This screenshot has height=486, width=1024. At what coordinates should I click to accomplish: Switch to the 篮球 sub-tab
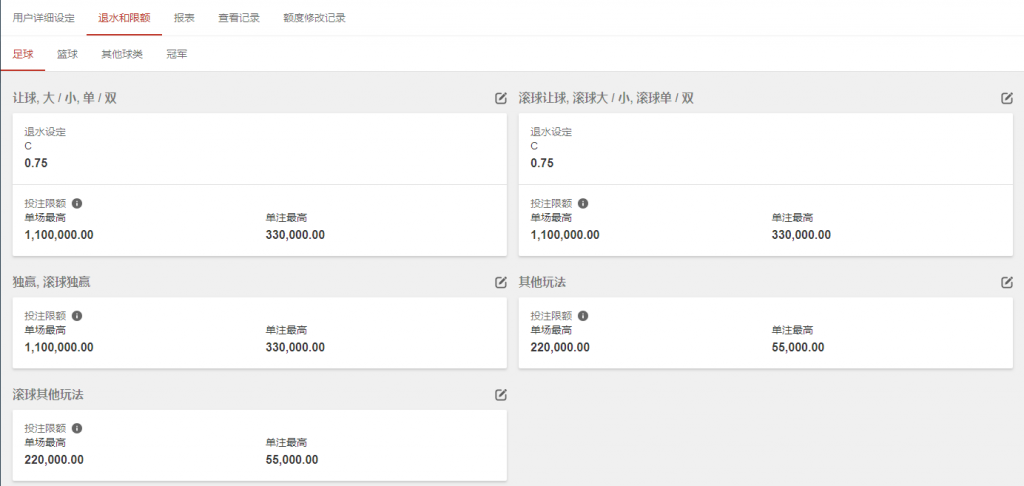(67, 54)
